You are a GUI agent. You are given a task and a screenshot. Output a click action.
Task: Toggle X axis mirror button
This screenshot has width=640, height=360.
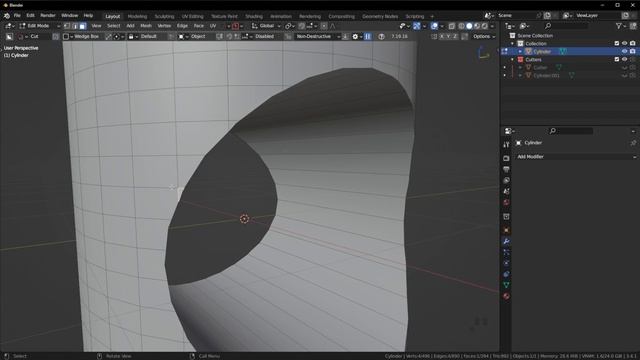click(442, 36)
